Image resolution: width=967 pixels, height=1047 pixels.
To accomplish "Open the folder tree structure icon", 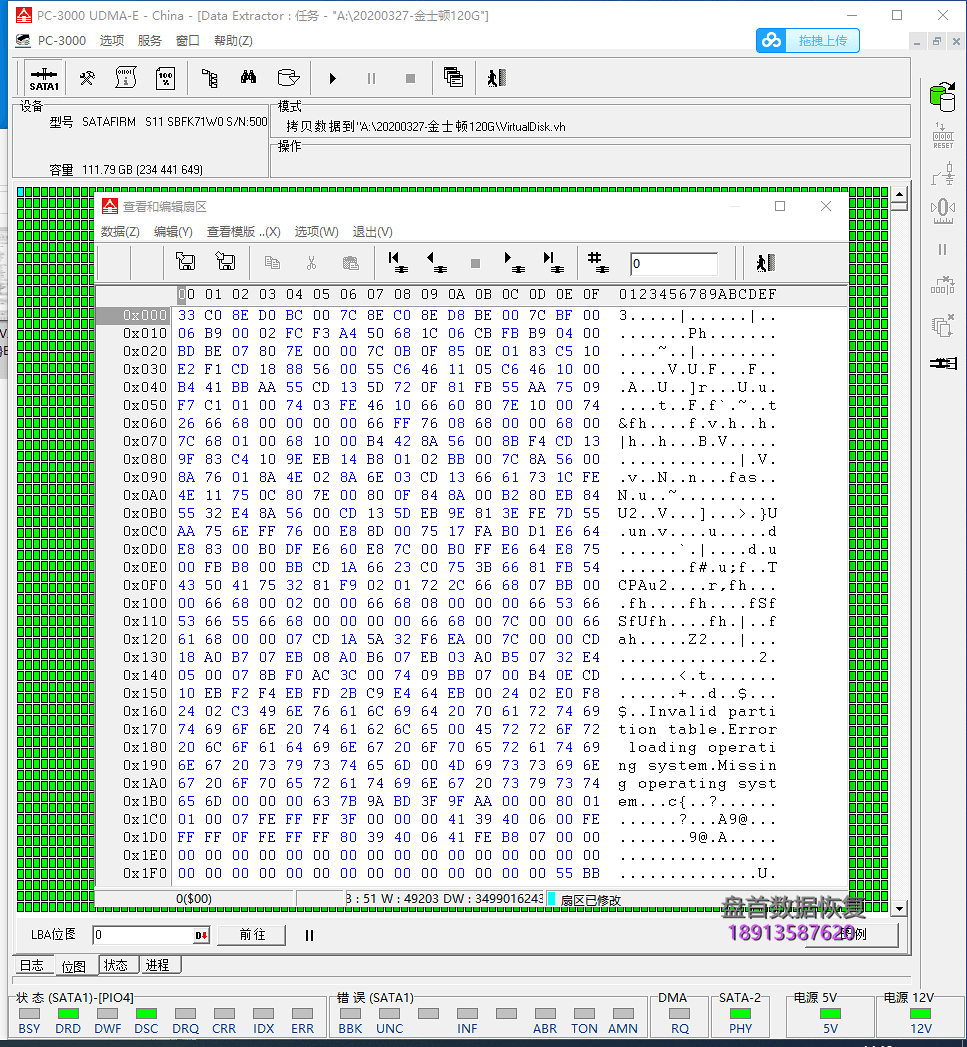I will tap(210, 78).
